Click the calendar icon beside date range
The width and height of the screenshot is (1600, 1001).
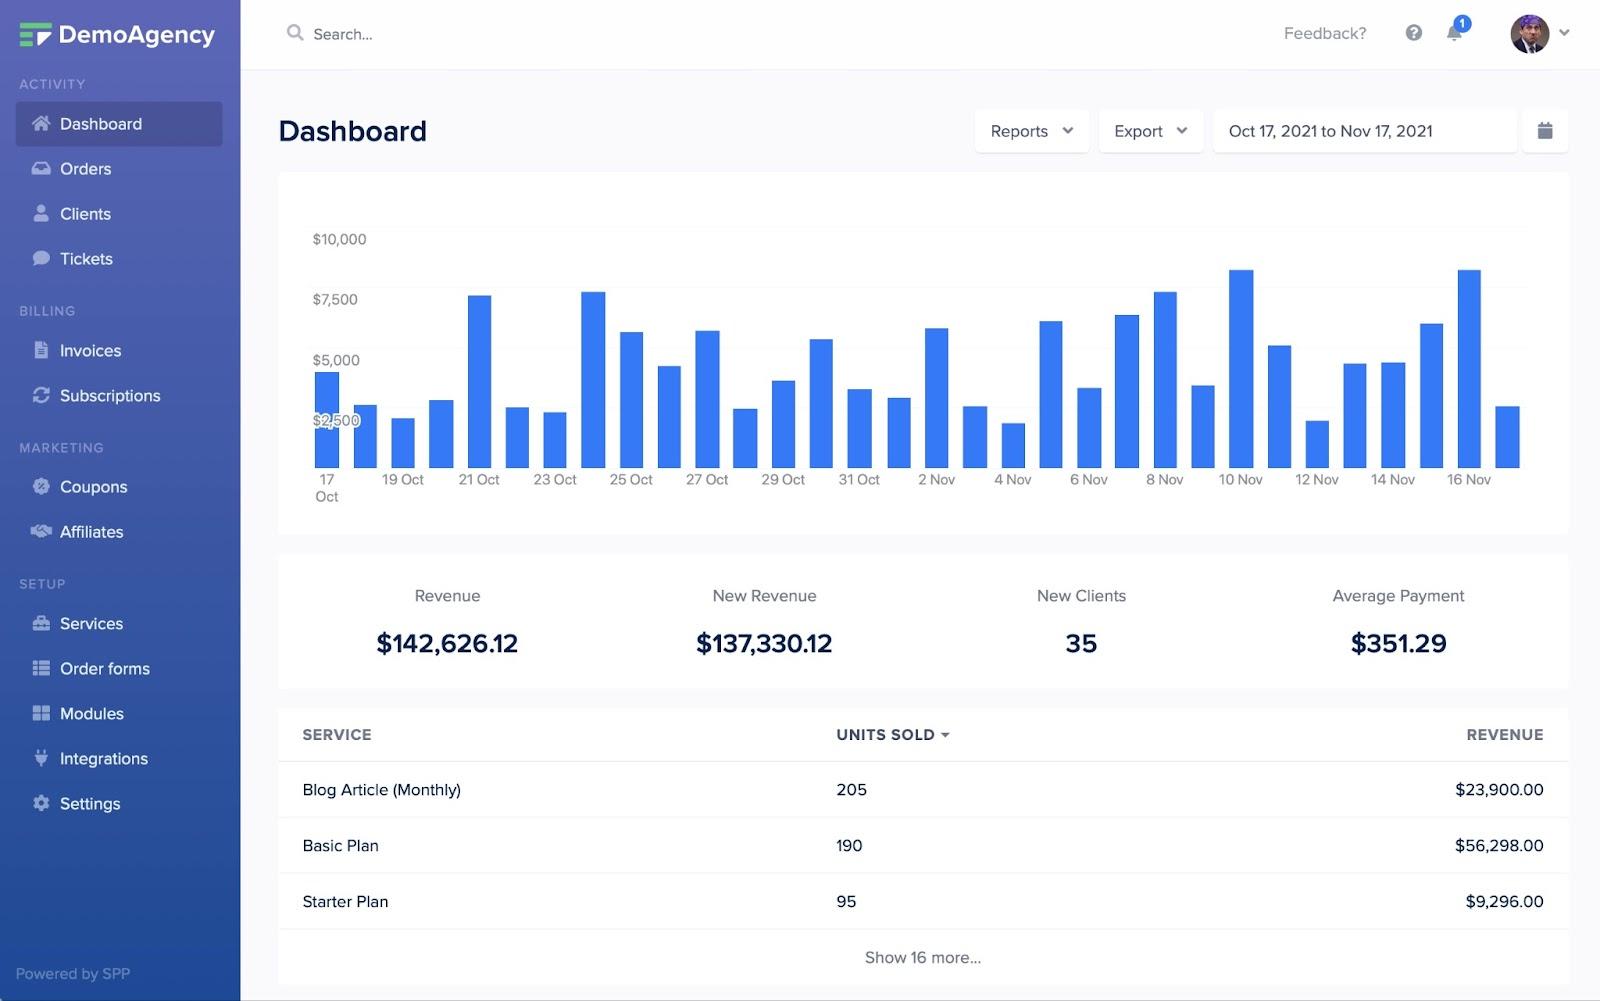point(1544,131)
